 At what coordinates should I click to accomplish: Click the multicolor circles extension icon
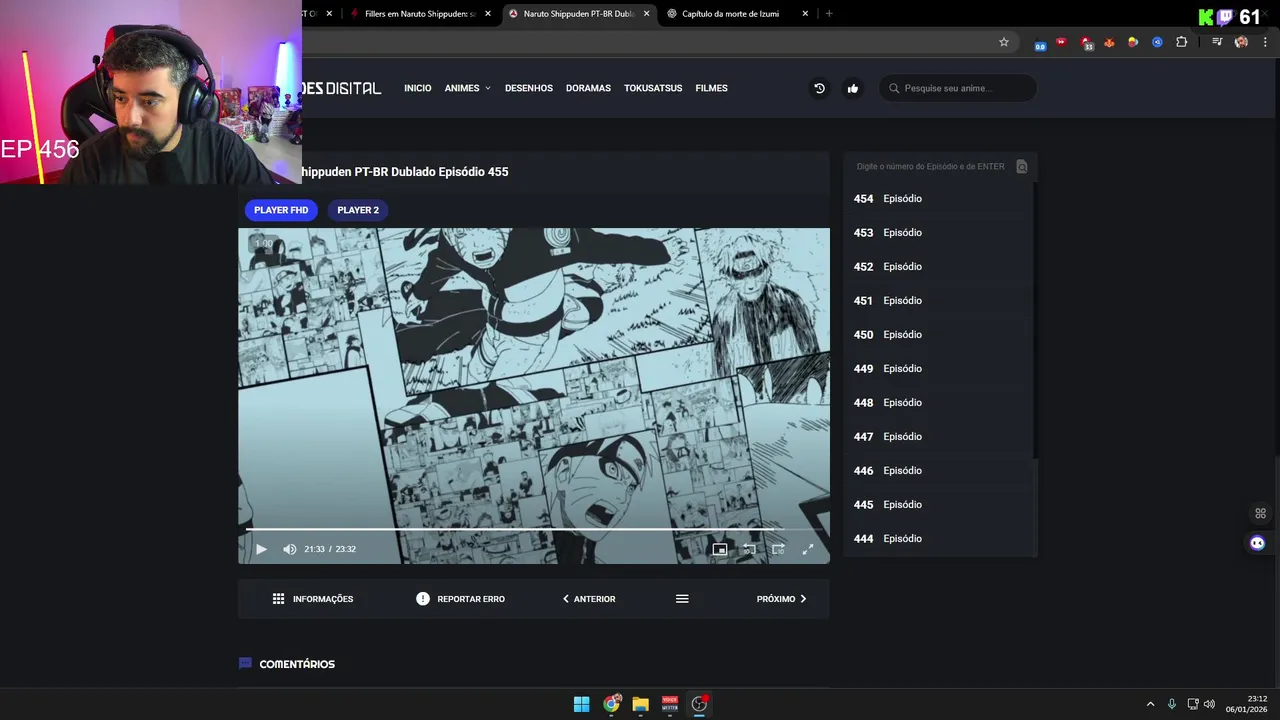click(1133, 42)
